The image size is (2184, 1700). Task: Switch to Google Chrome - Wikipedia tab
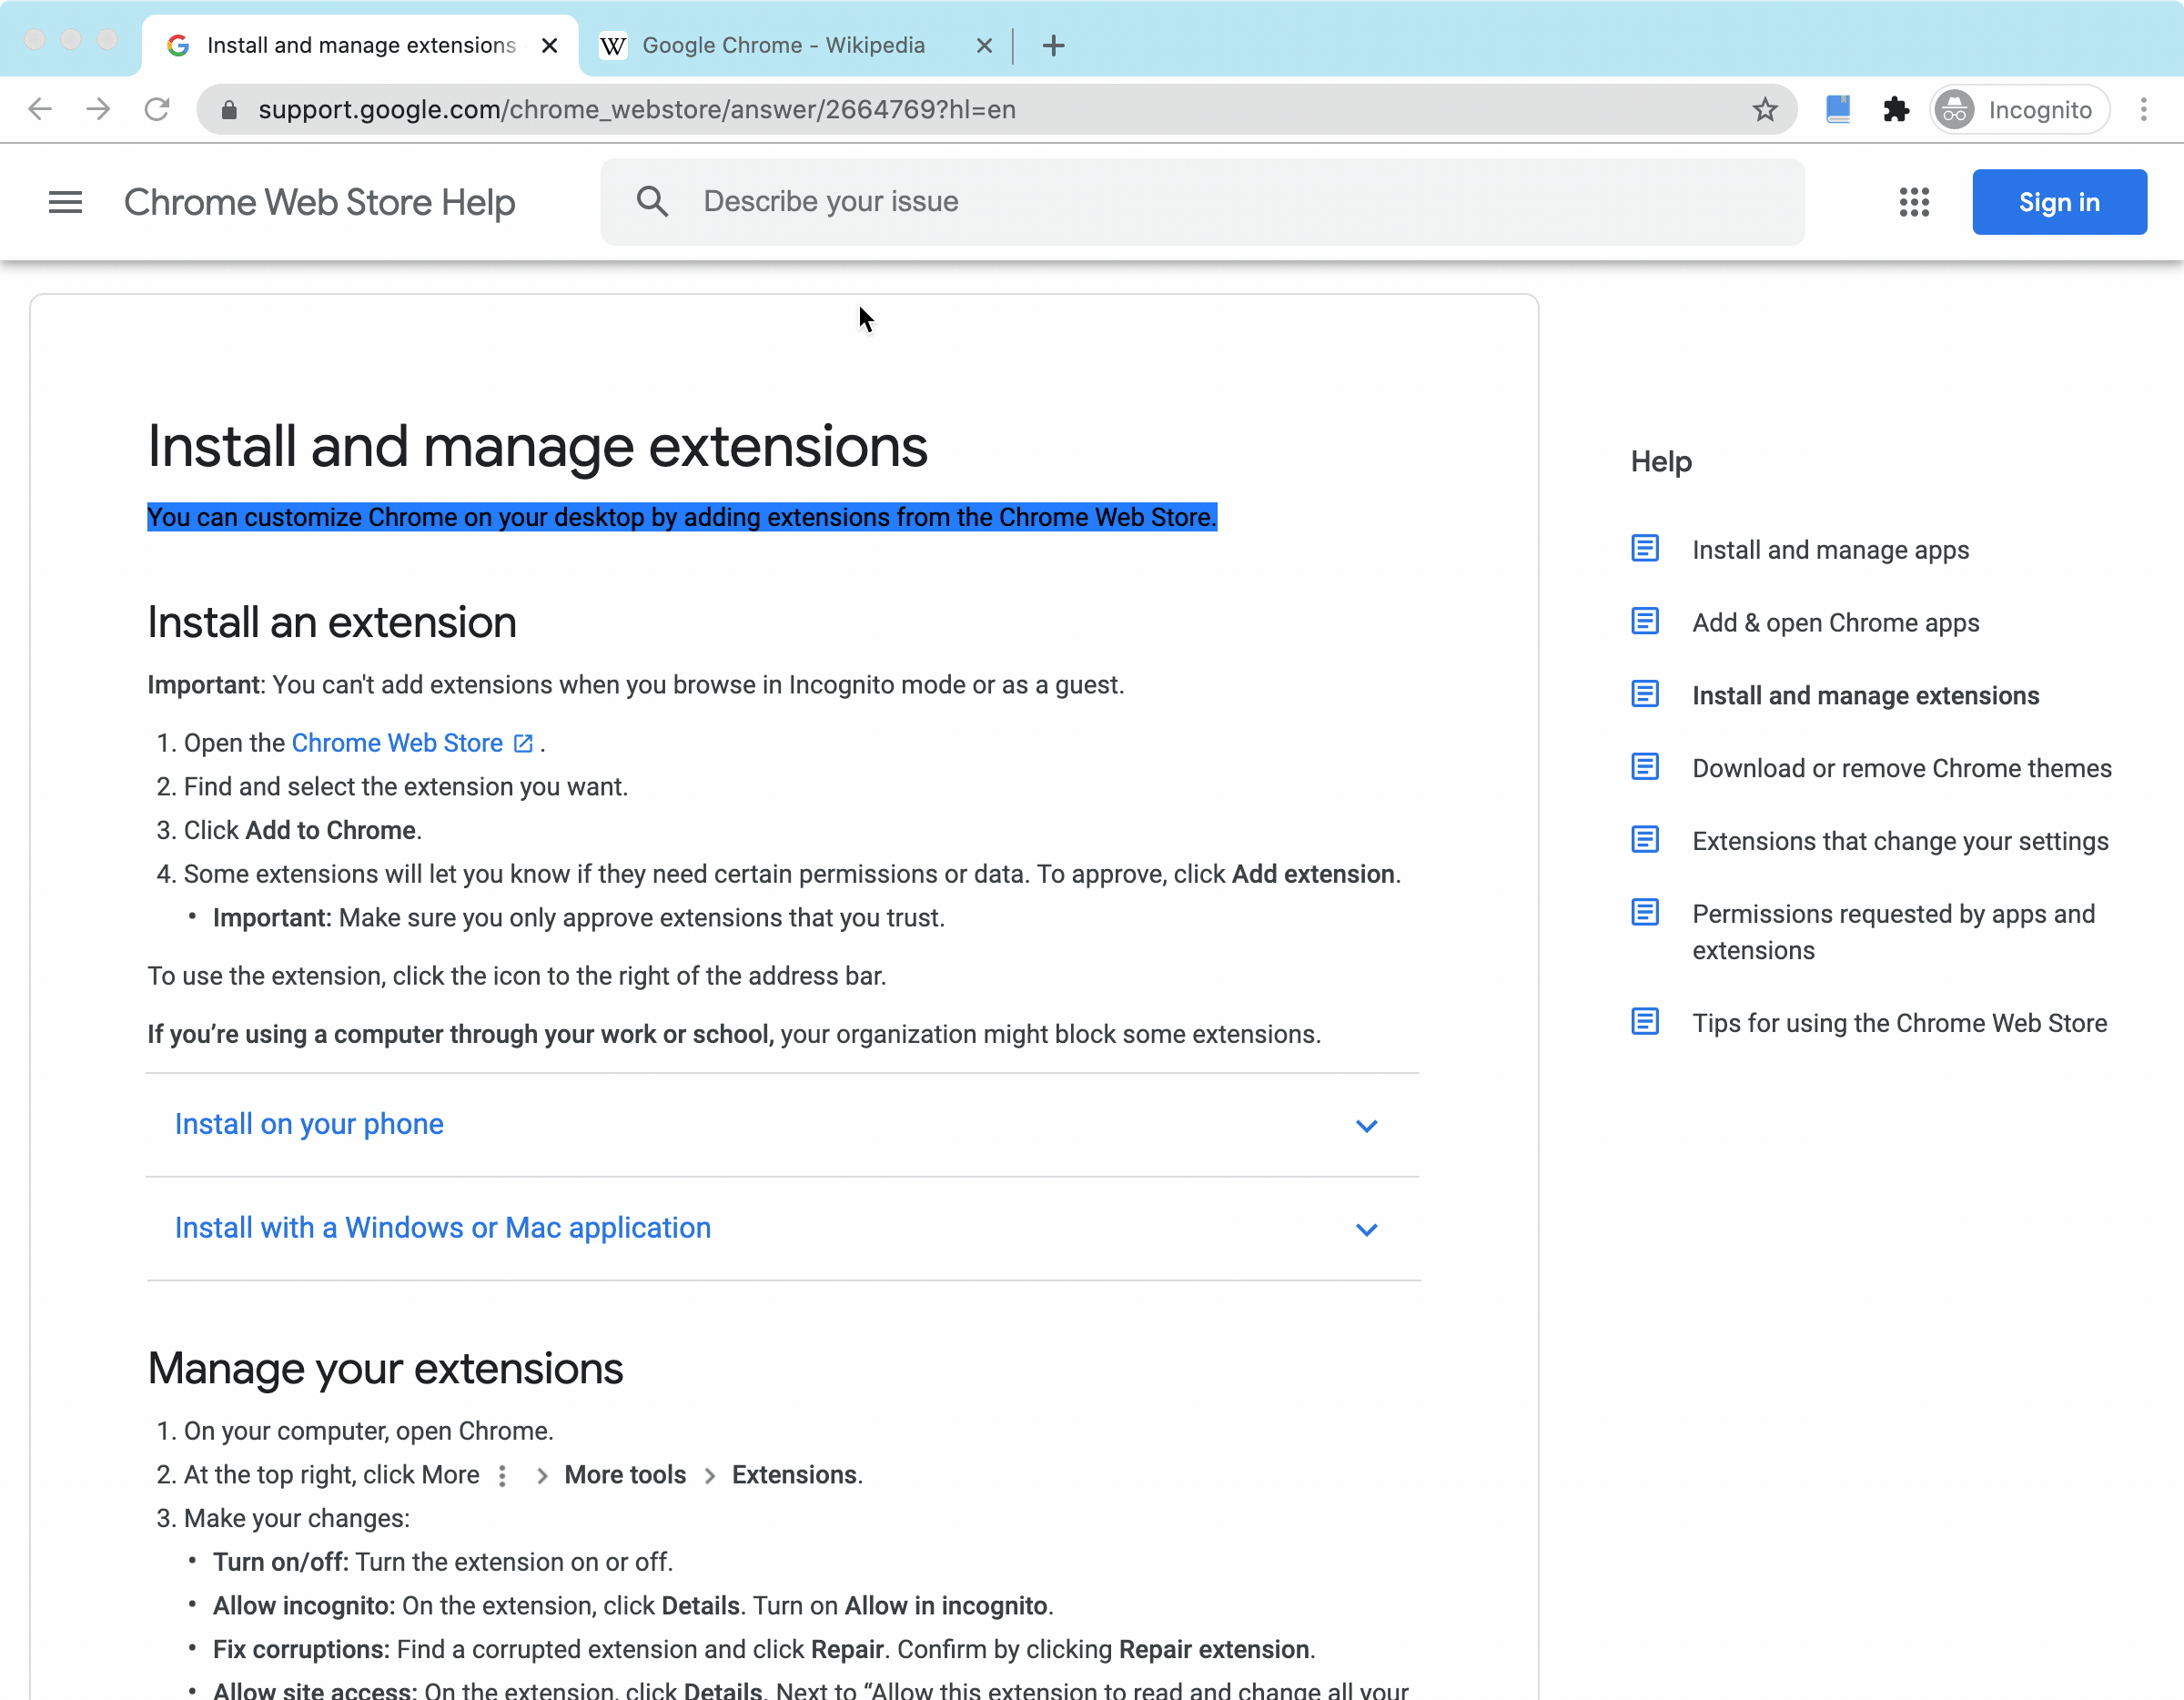783,45
